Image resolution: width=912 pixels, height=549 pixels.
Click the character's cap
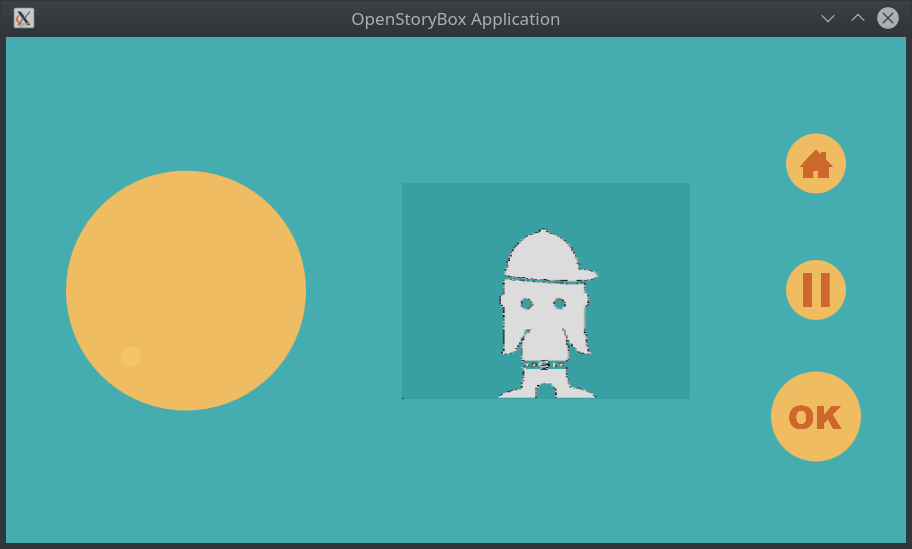(x=541, y=253)
